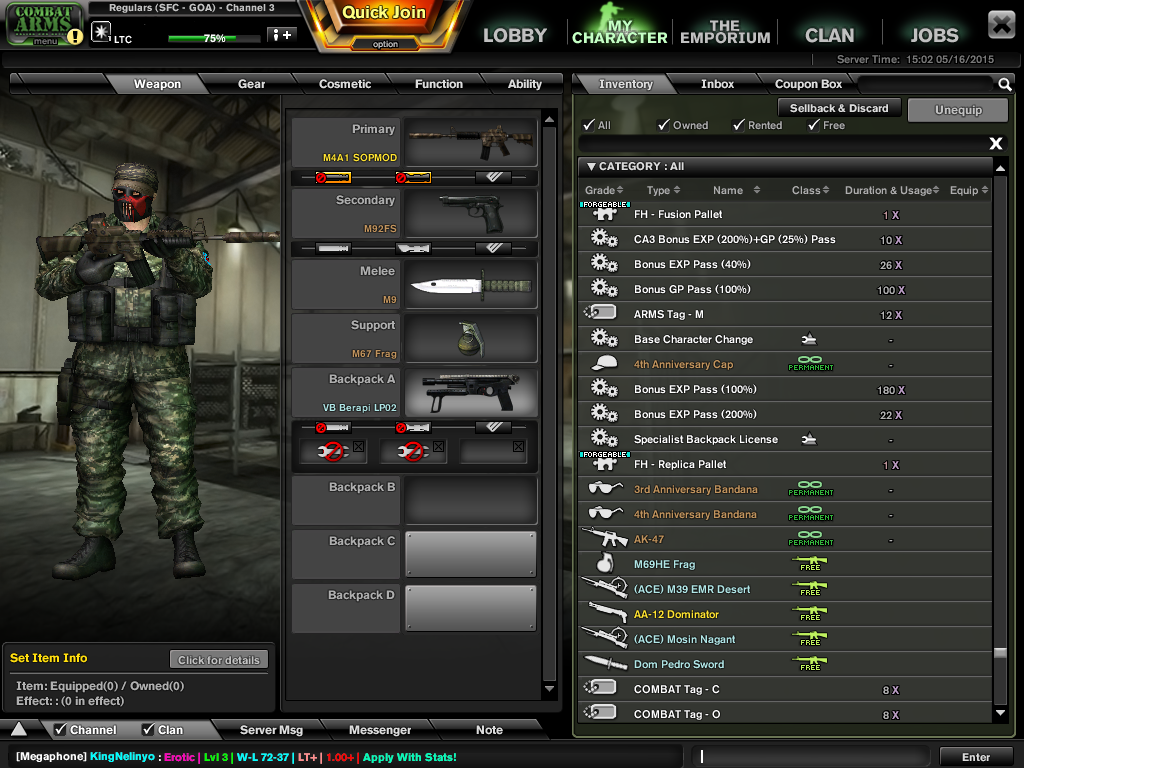Click the inventory search magnifier icon

[1004, 85]
